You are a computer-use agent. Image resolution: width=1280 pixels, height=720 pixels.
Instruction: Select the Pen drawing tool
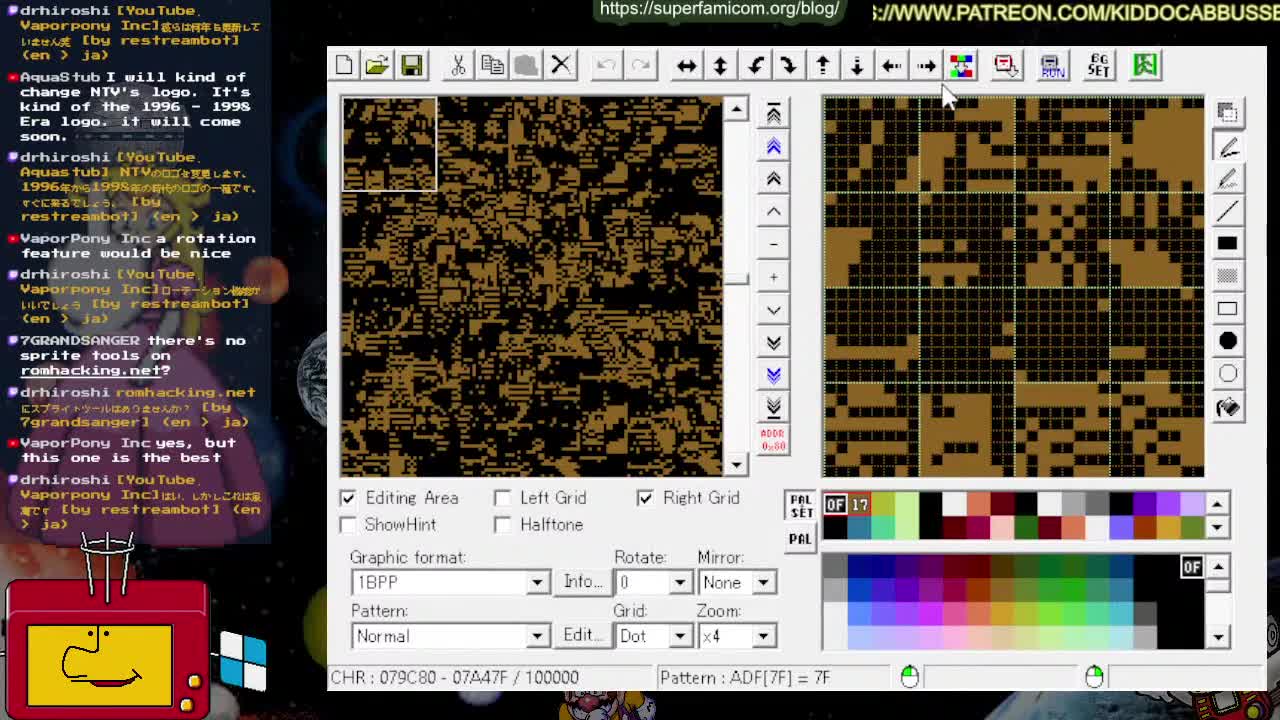click(x=1228, y=145)
